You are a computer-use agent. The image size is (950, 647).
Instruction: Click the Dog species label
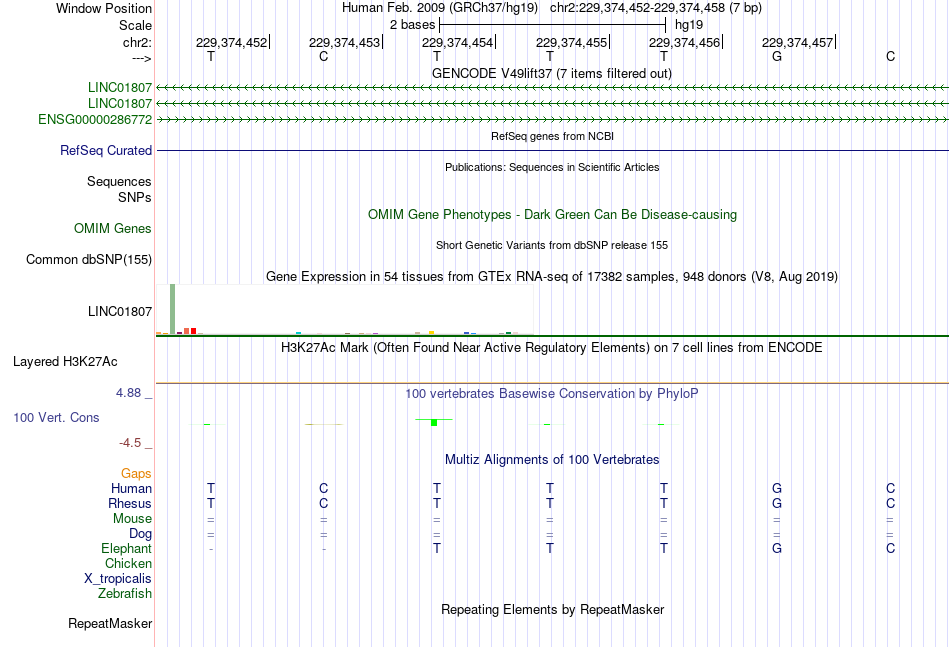(x=140, y=534)
